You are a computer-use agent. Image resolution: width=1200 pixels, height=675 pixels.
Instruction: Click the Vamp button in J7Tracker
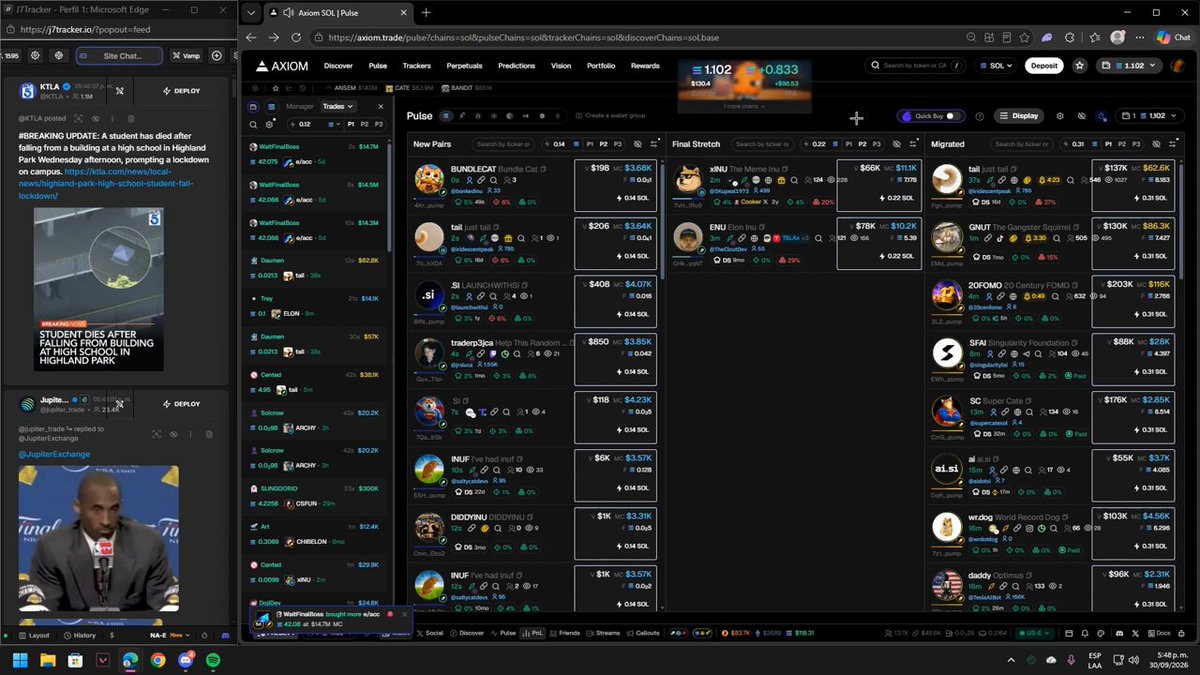186,56
